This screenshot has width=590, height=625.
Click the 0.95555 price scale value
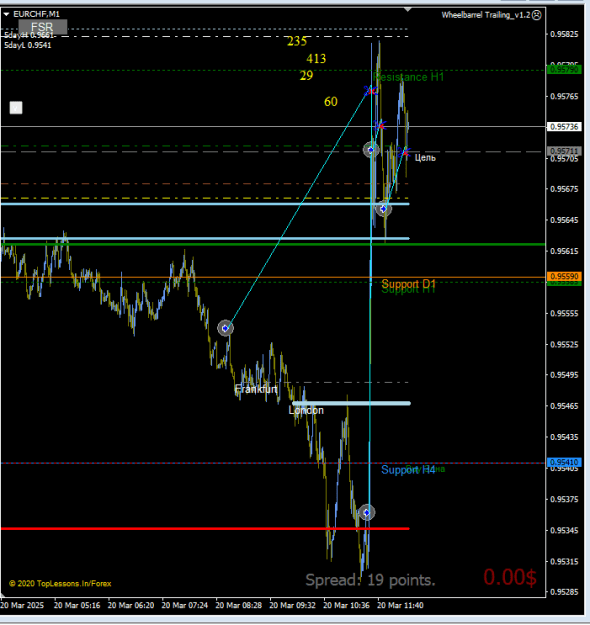pos(564,313)
